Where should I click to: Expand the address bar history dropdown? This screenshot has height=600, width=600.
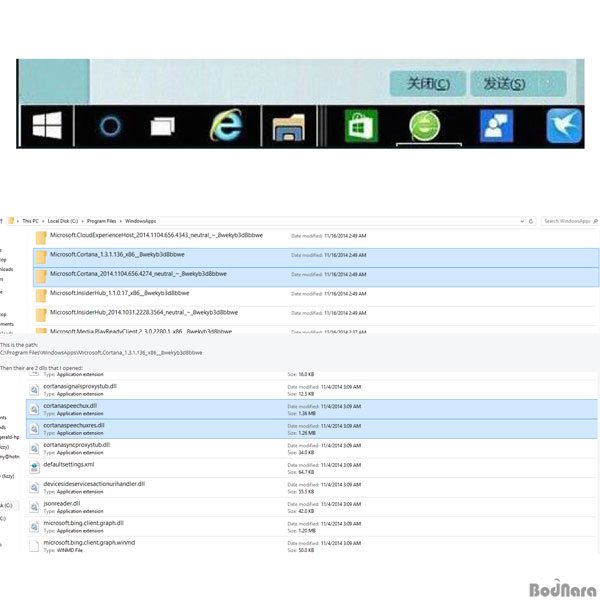point(522,221)
